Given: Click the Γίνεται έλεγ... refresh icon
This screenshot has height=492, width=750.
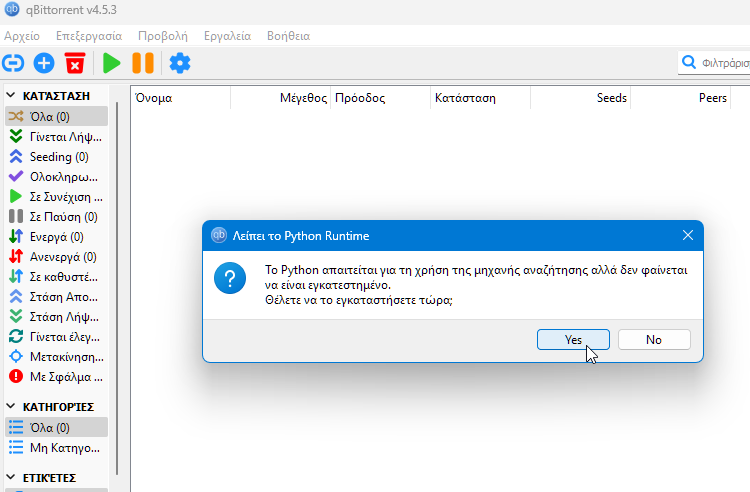Looking at the screenshot, I should 16,337.
